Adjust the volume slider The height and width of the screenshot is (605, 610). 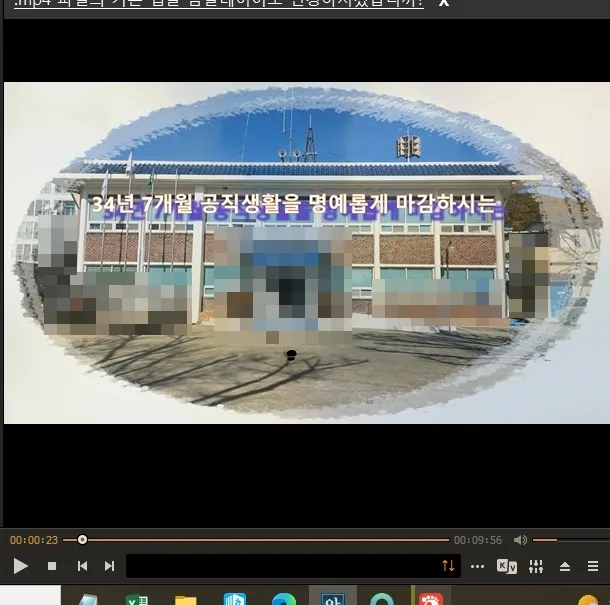570,540
